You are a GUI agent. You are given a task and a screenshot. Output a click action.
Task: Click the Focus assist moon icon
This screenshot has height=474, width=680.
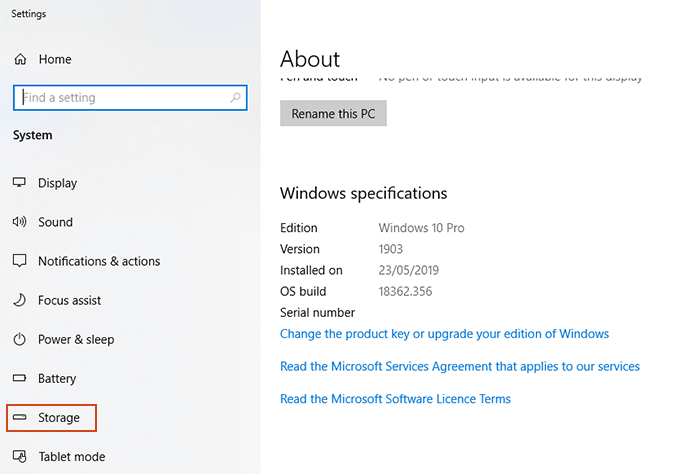pyautogui.click(x=19, y=300)
